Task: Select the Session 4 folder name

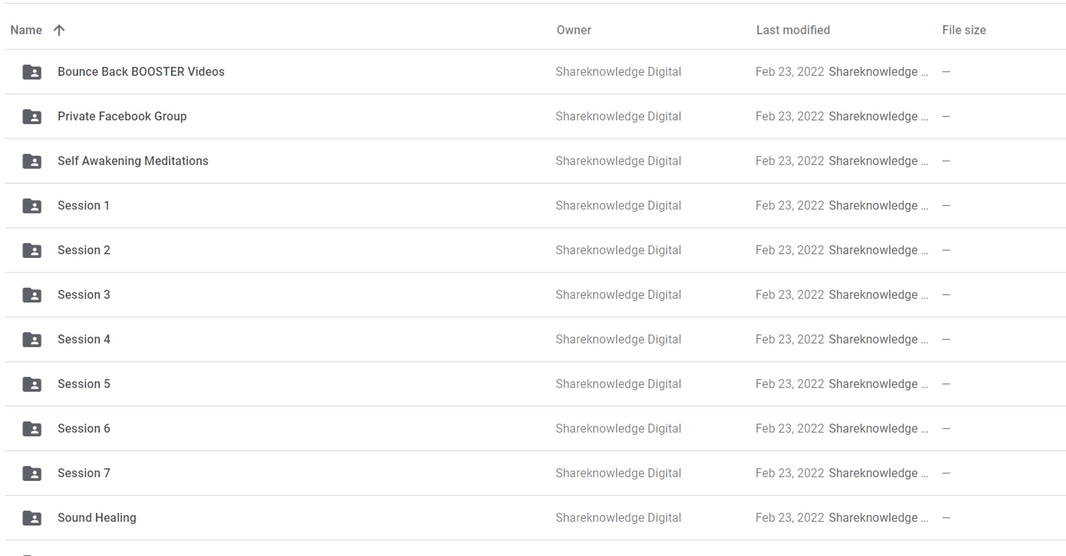Action: [x=84, y=339]
